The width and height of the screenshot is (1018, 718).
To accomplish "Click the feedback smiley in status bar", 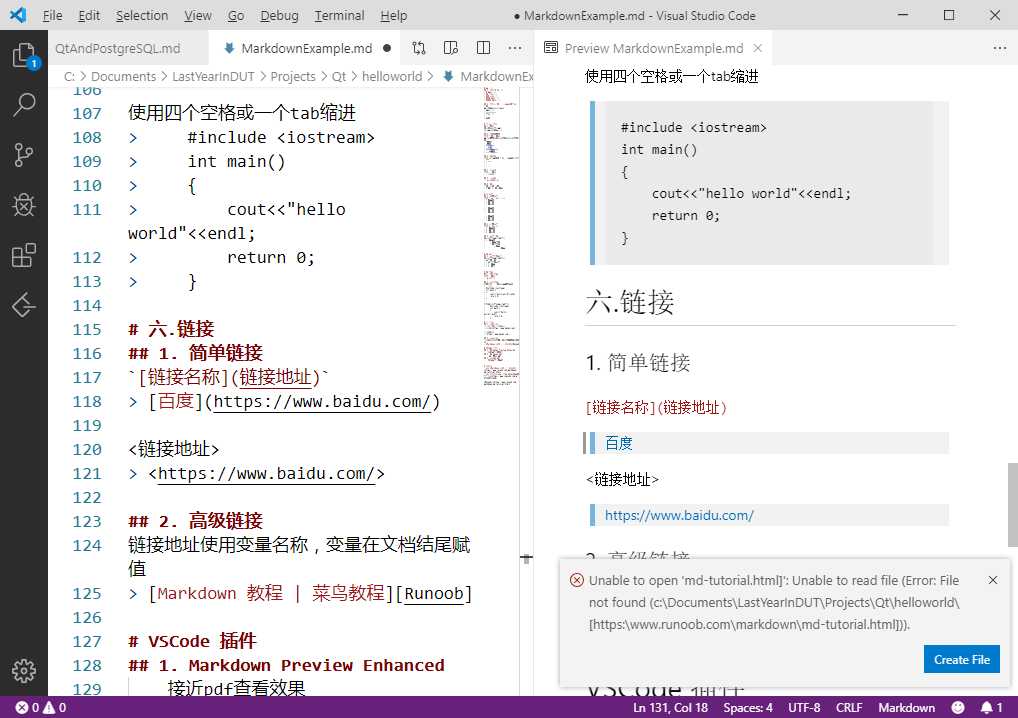I will point(958,708).
